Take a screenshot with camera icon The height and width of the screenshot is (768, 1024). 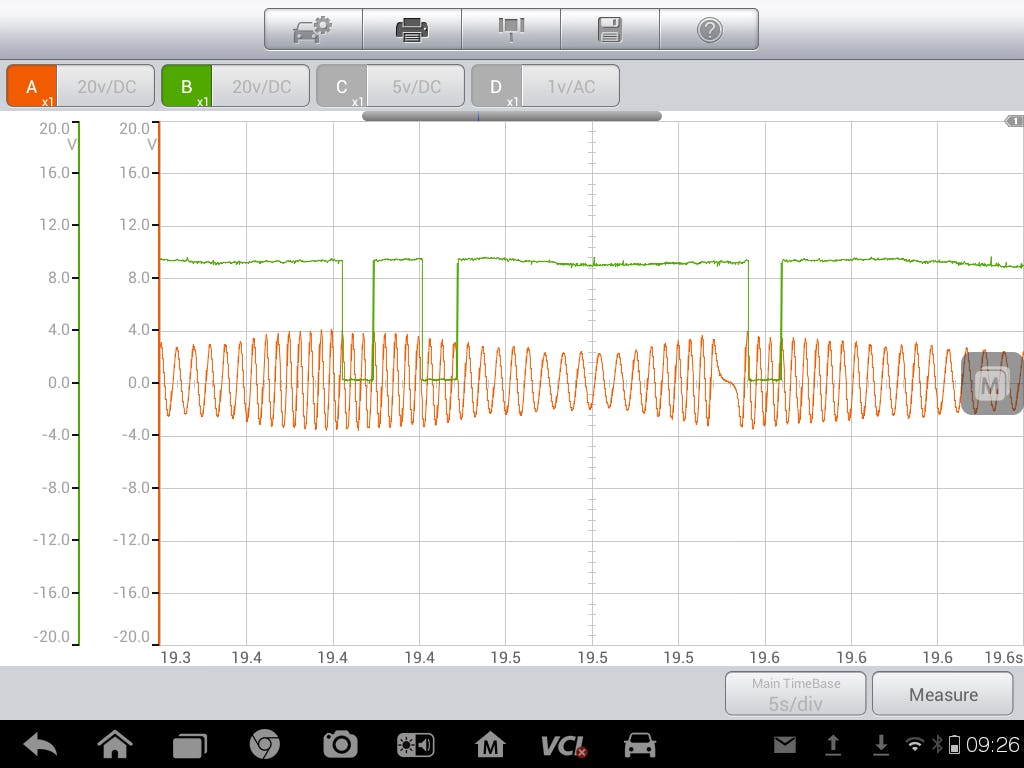click(x=340, y=745)
